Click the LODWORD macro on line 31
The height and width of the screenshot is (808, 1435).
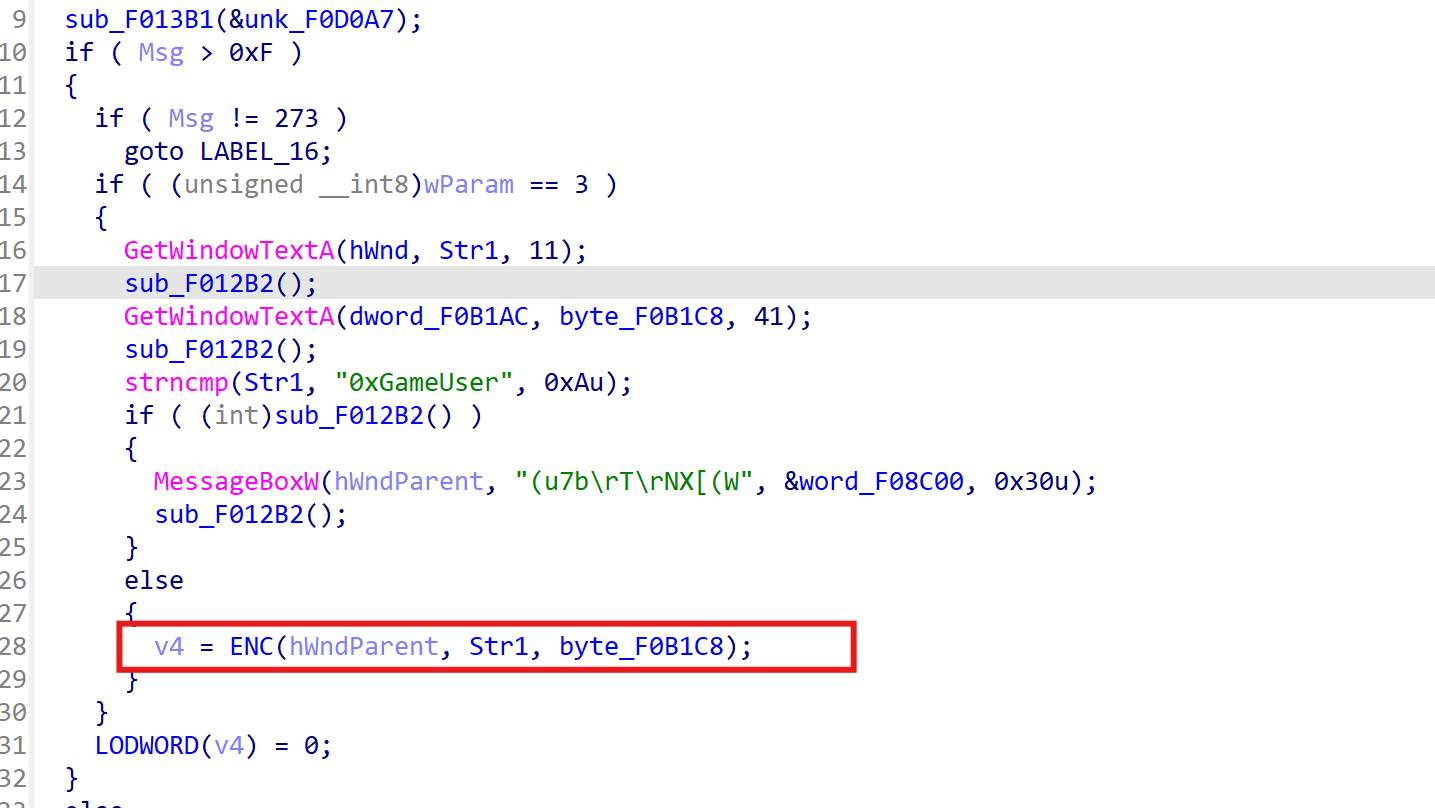pyautogui.click(x=146, y=746)
